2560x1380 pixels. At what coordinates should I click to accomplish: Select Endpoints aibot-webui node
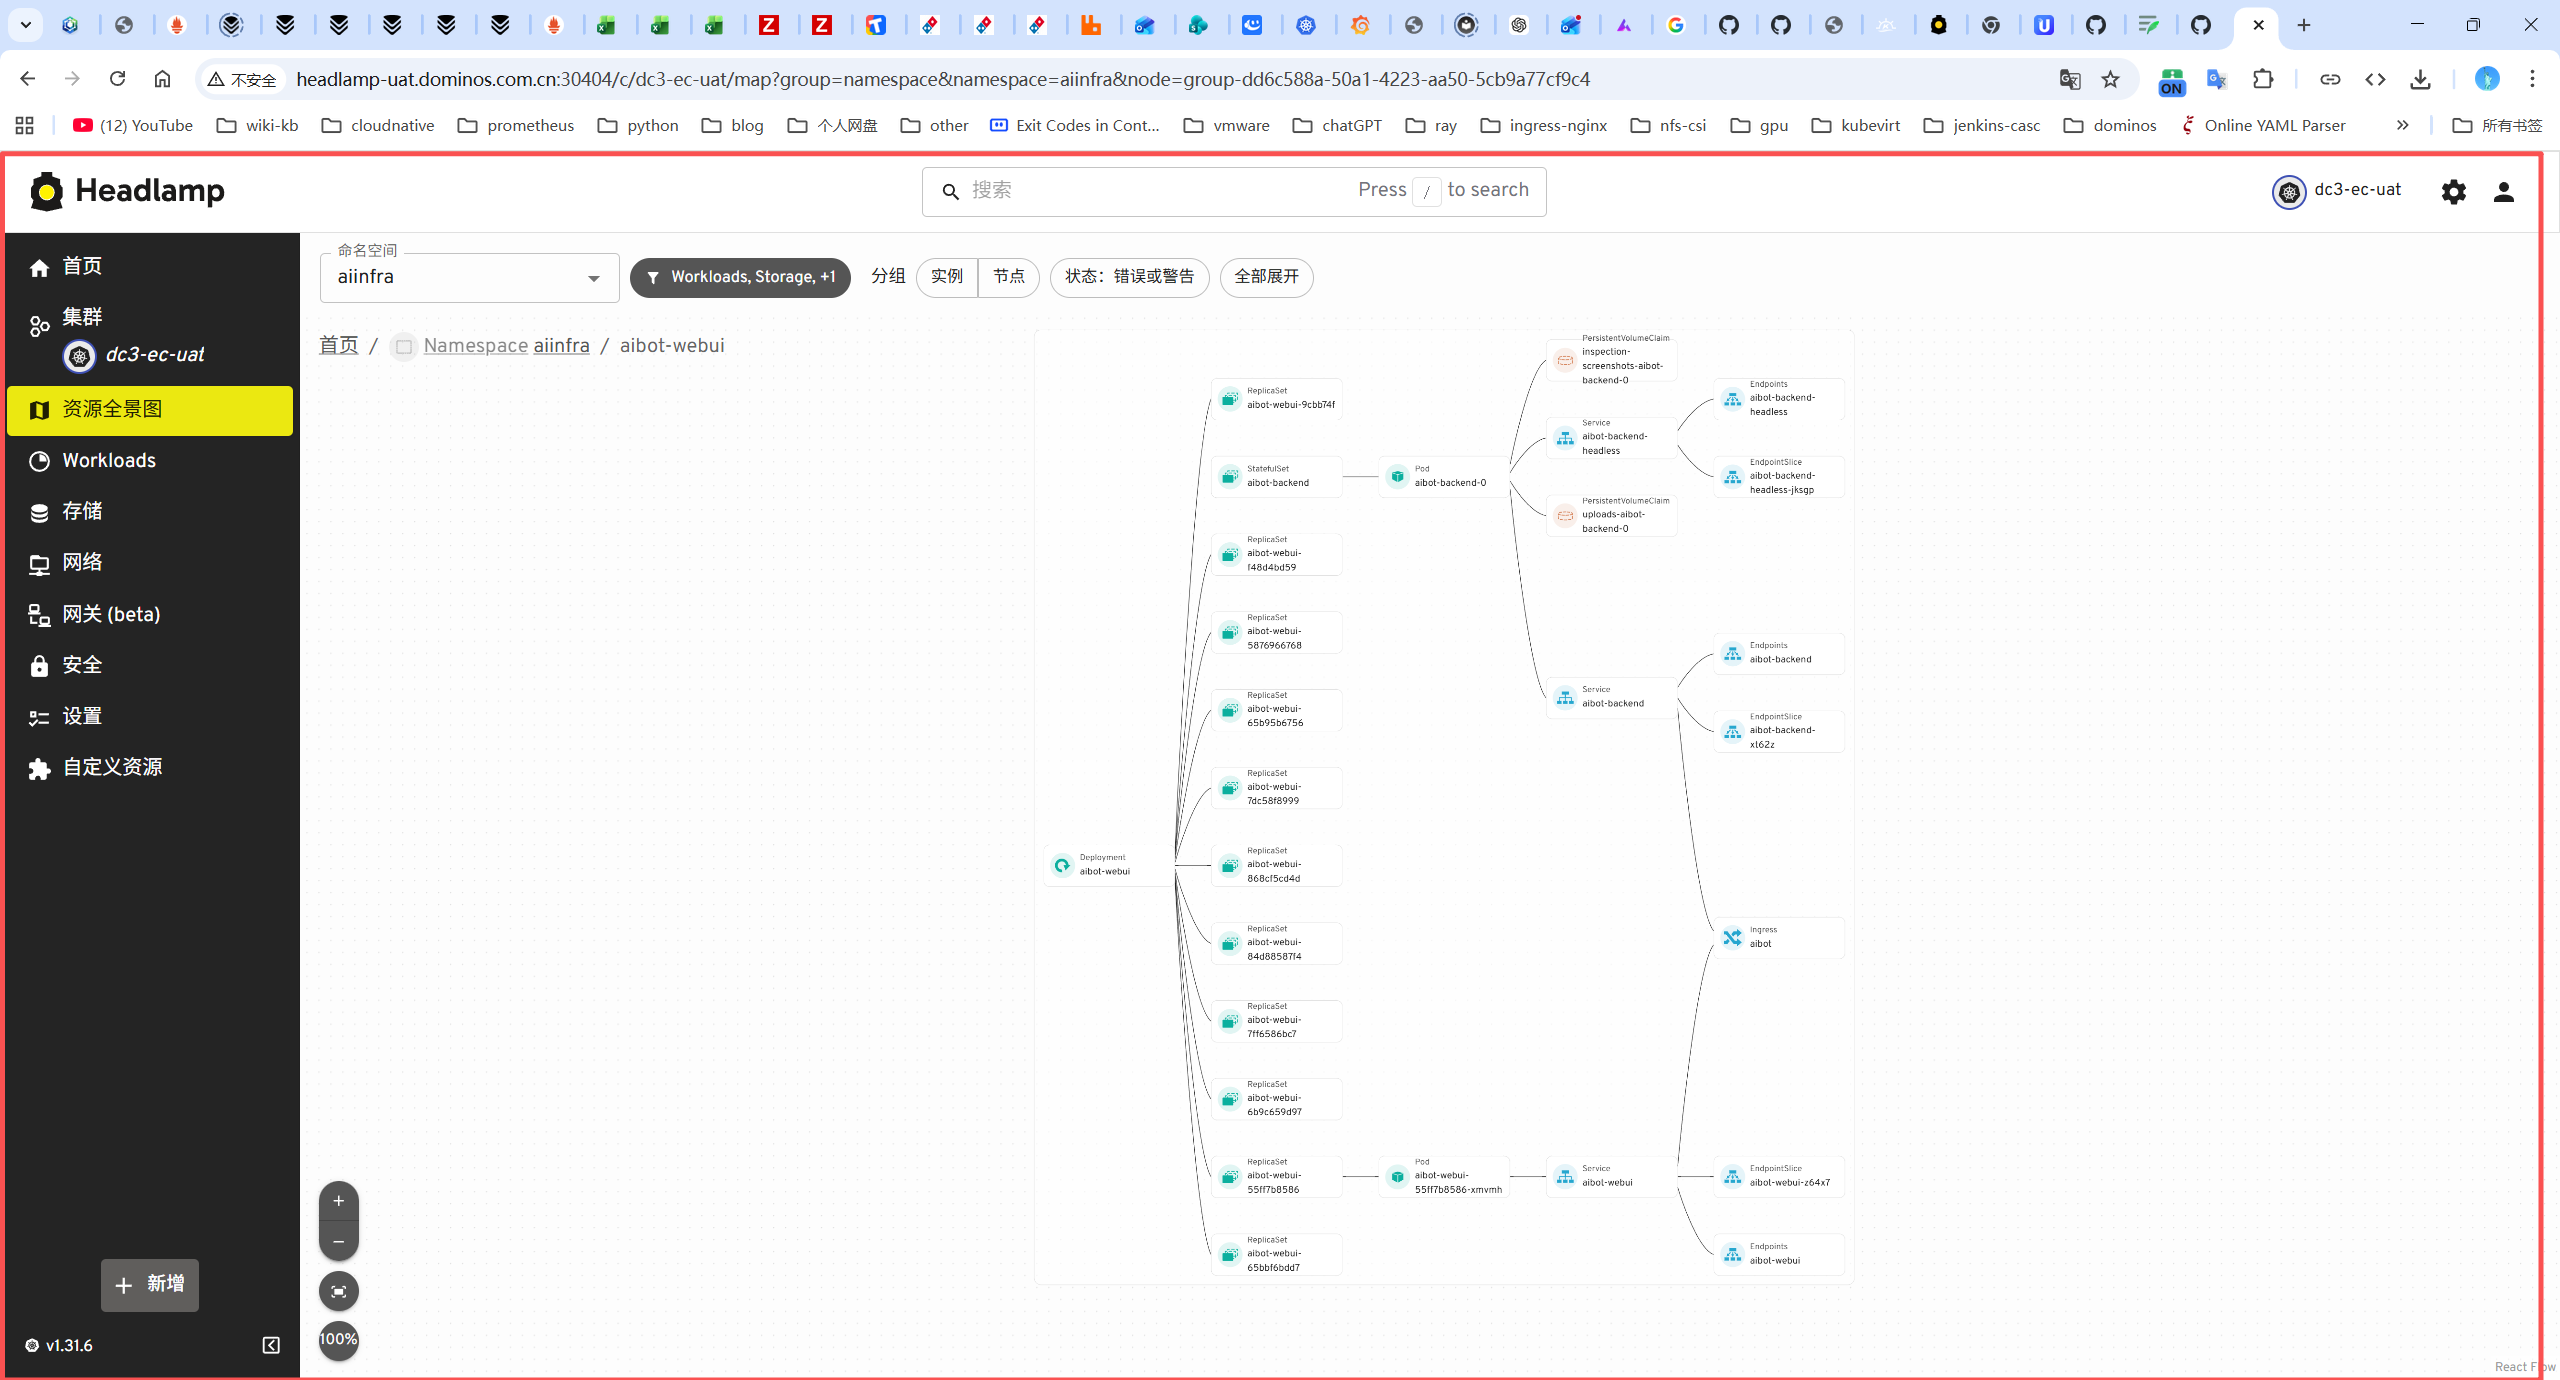pyautogui.click(x=1779, y=1254)
